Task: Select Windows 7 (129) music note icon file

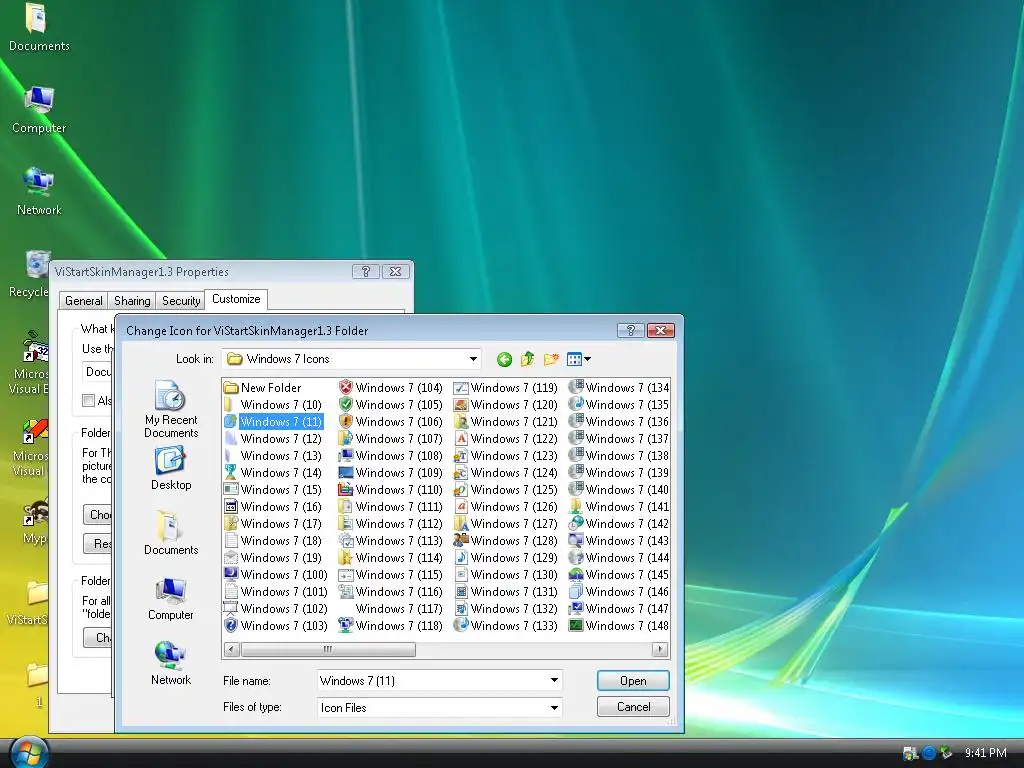Action: tap(506, 558)
